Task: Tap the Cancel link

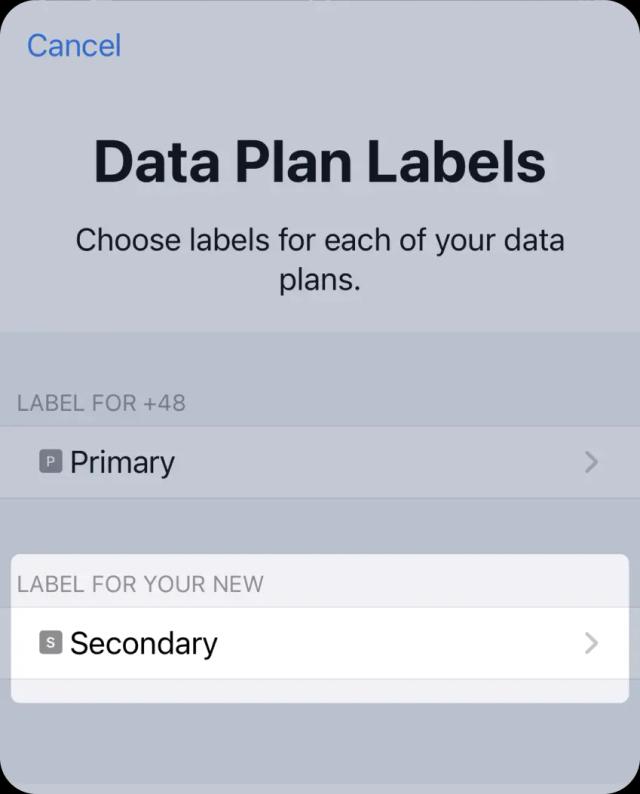Action: pos(74,46)
